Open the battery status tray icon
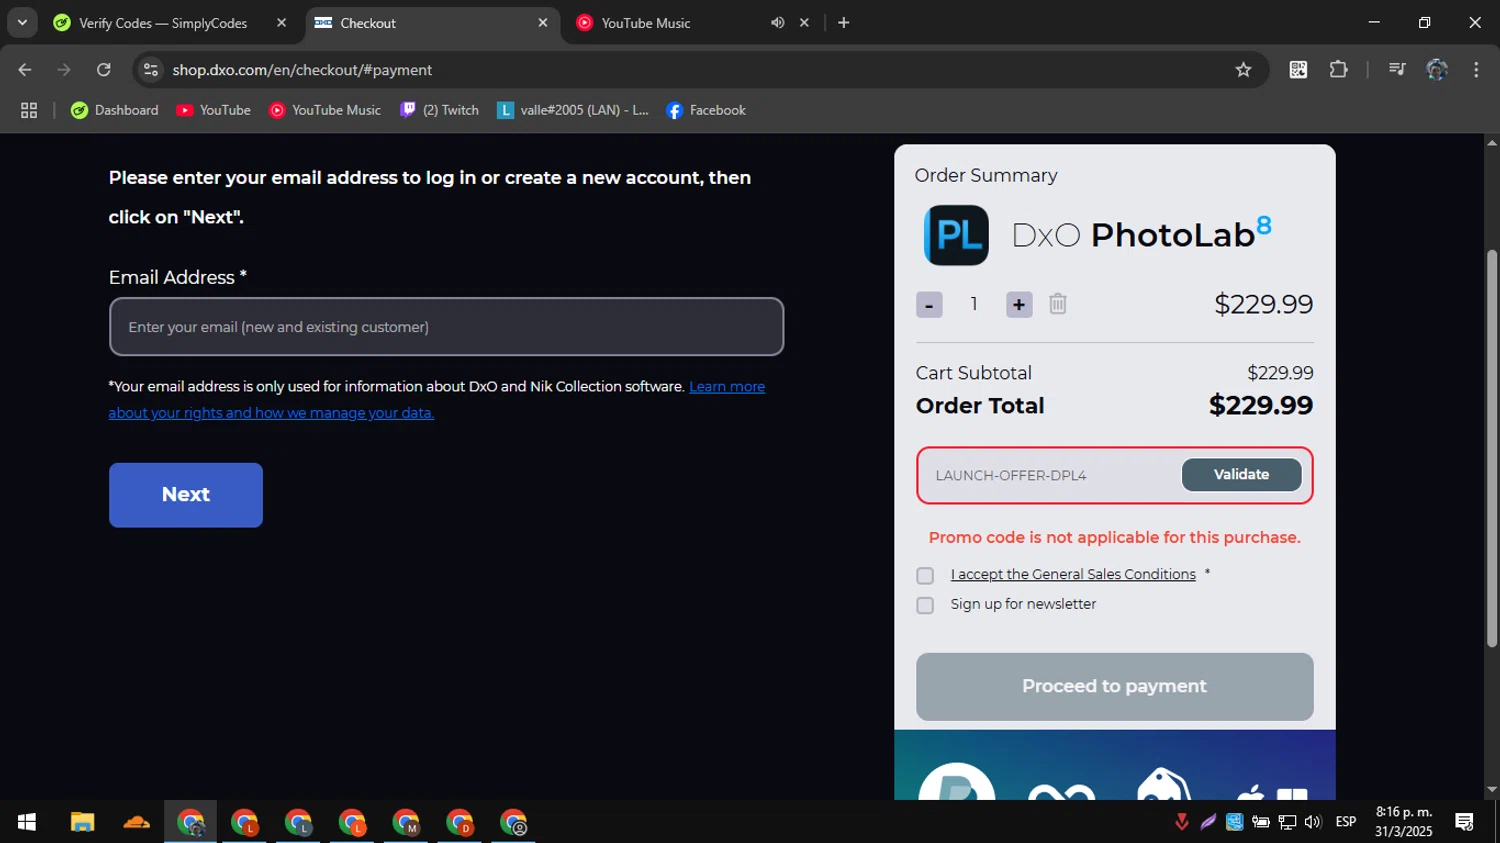Image resolution: width=1500 pixels, height=843 pixels. point(1261,822)
